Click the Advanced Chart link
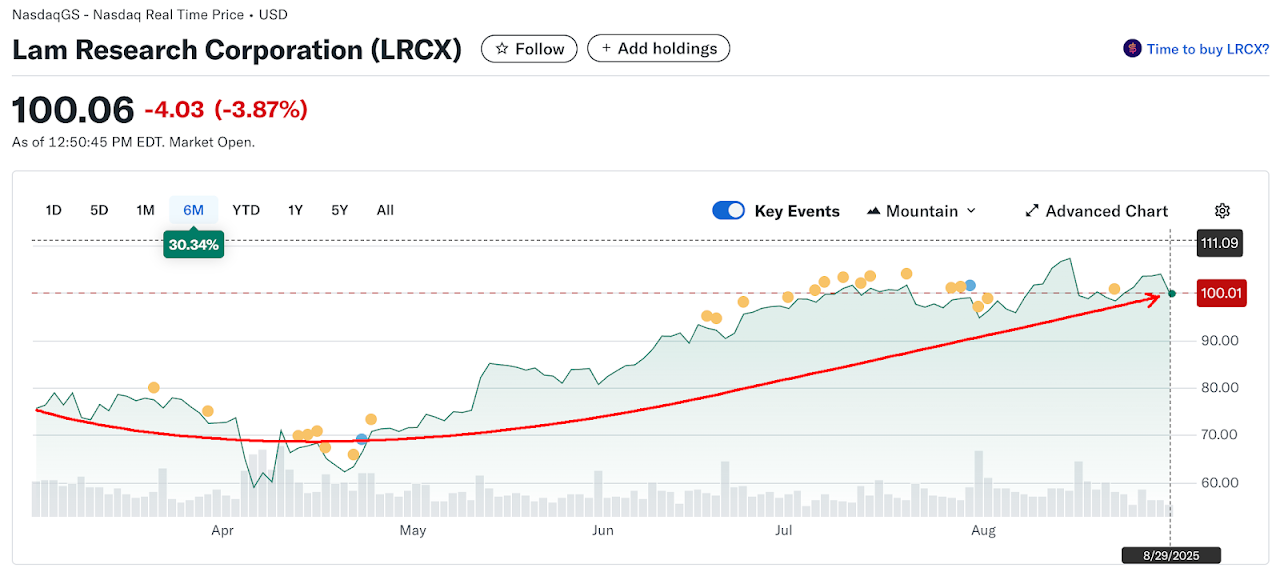The image size is (1280, 572). click(x=1106, y=211)
